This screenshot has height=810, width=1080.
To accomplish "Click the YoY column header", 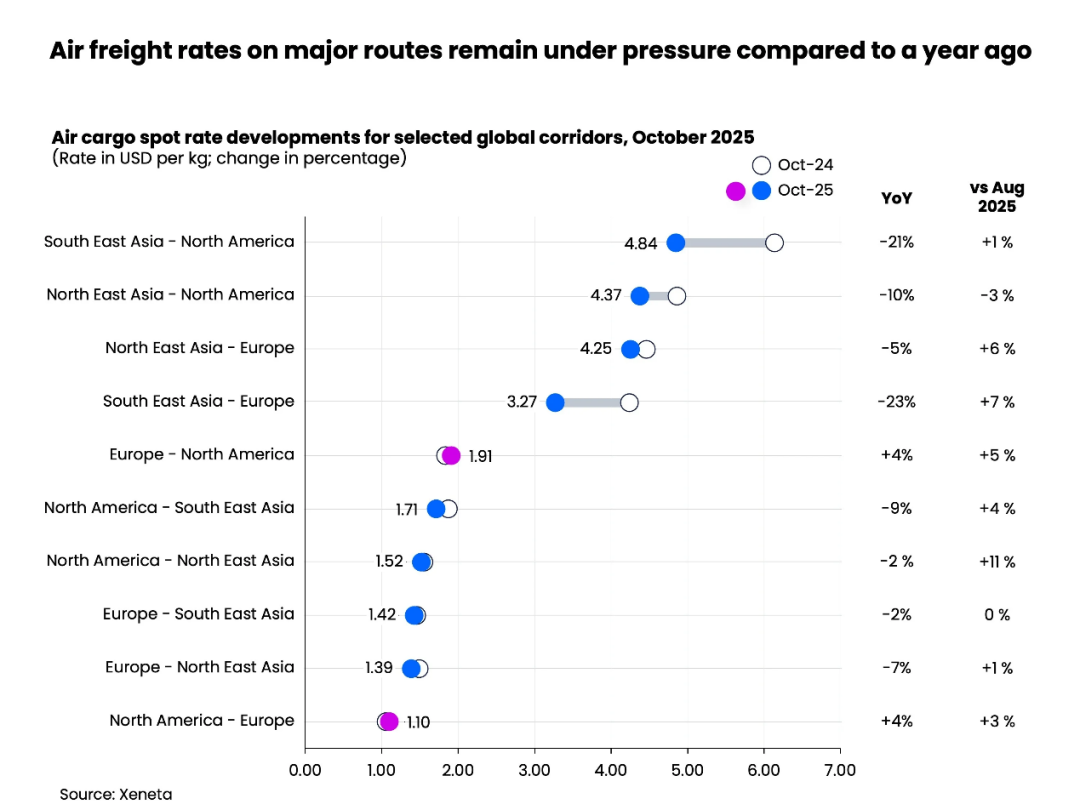I will point(896,198).
